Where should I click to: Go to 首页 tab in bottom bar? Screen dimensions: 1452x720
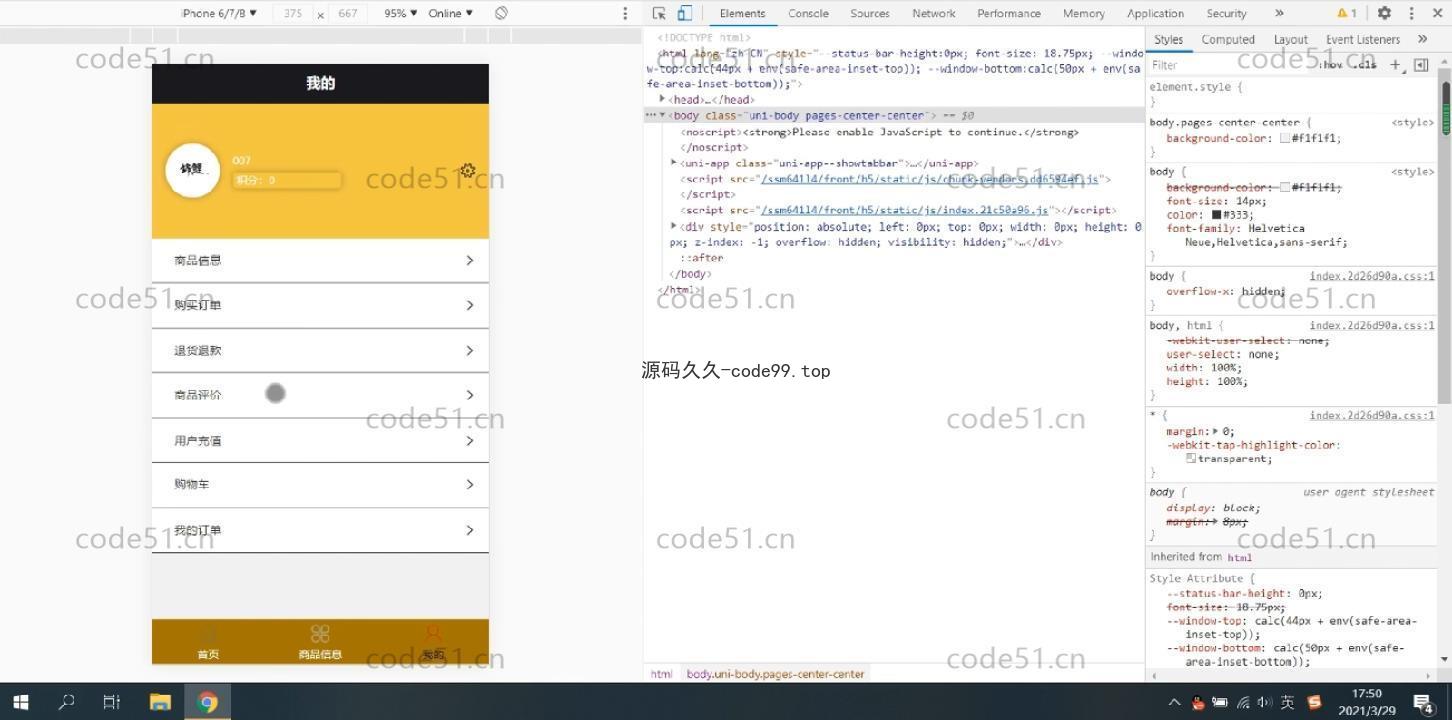pyautogui.click(x=208, y=642)
